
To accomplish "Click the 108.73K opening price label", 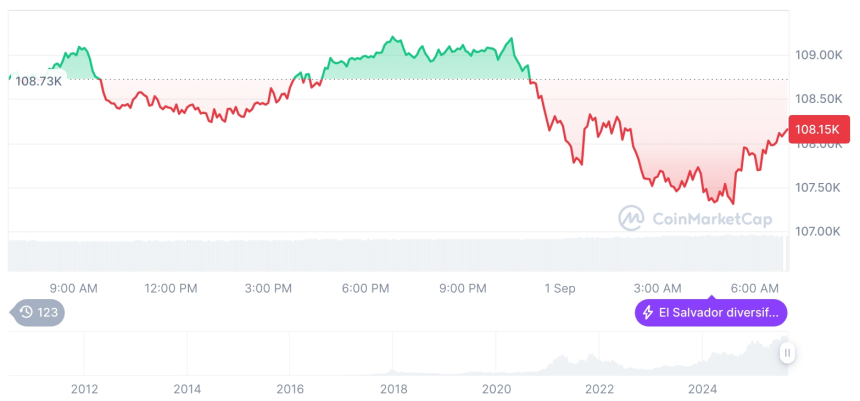I will (x=40, y=80).
